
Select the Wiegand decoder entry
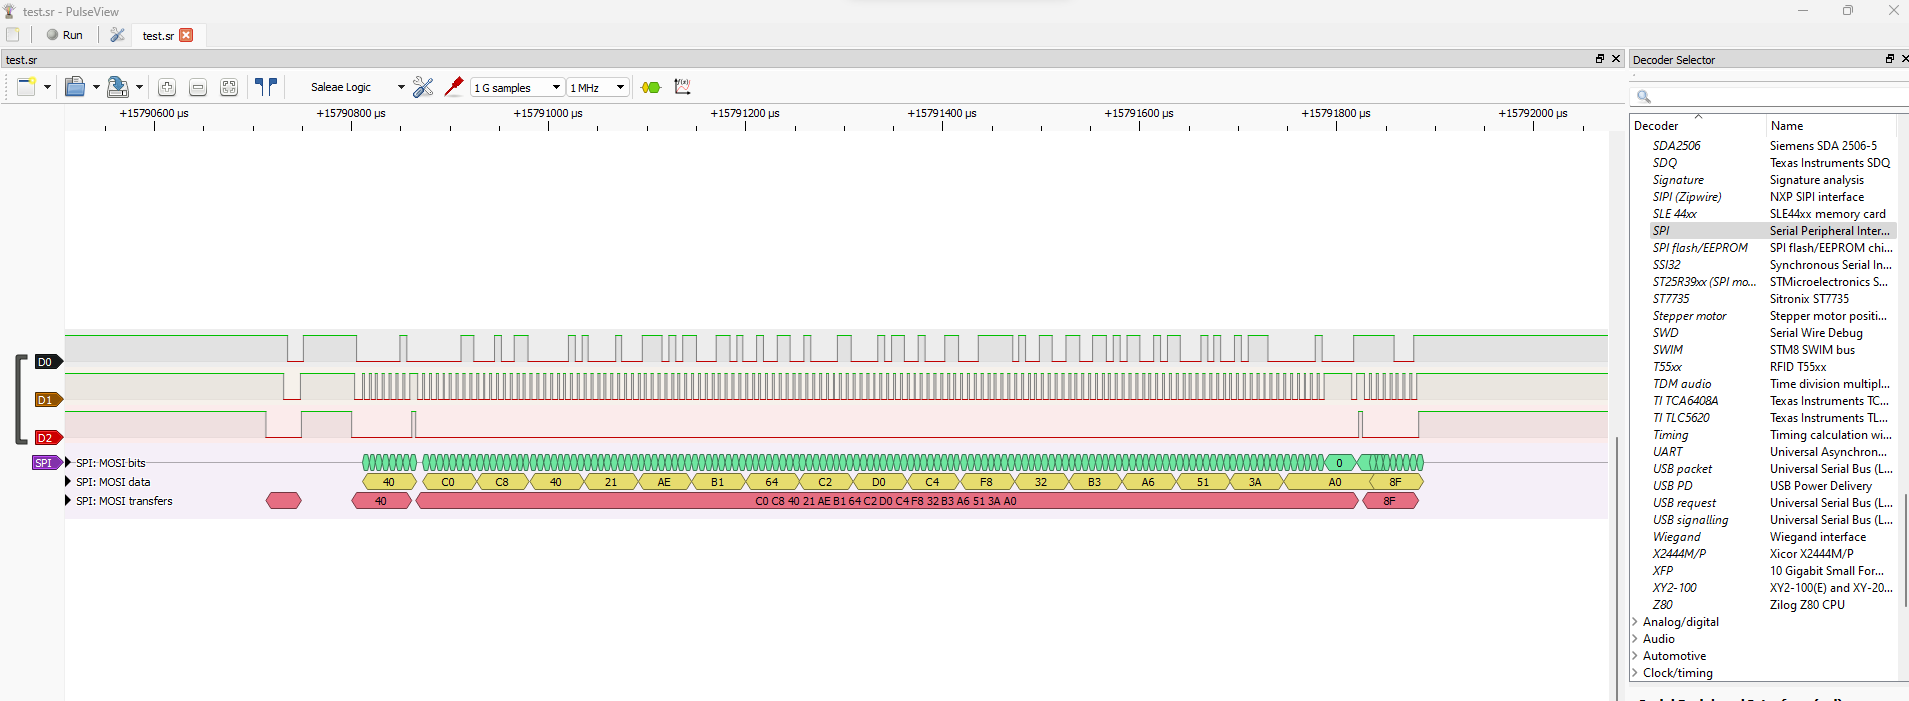point(1676,537)
